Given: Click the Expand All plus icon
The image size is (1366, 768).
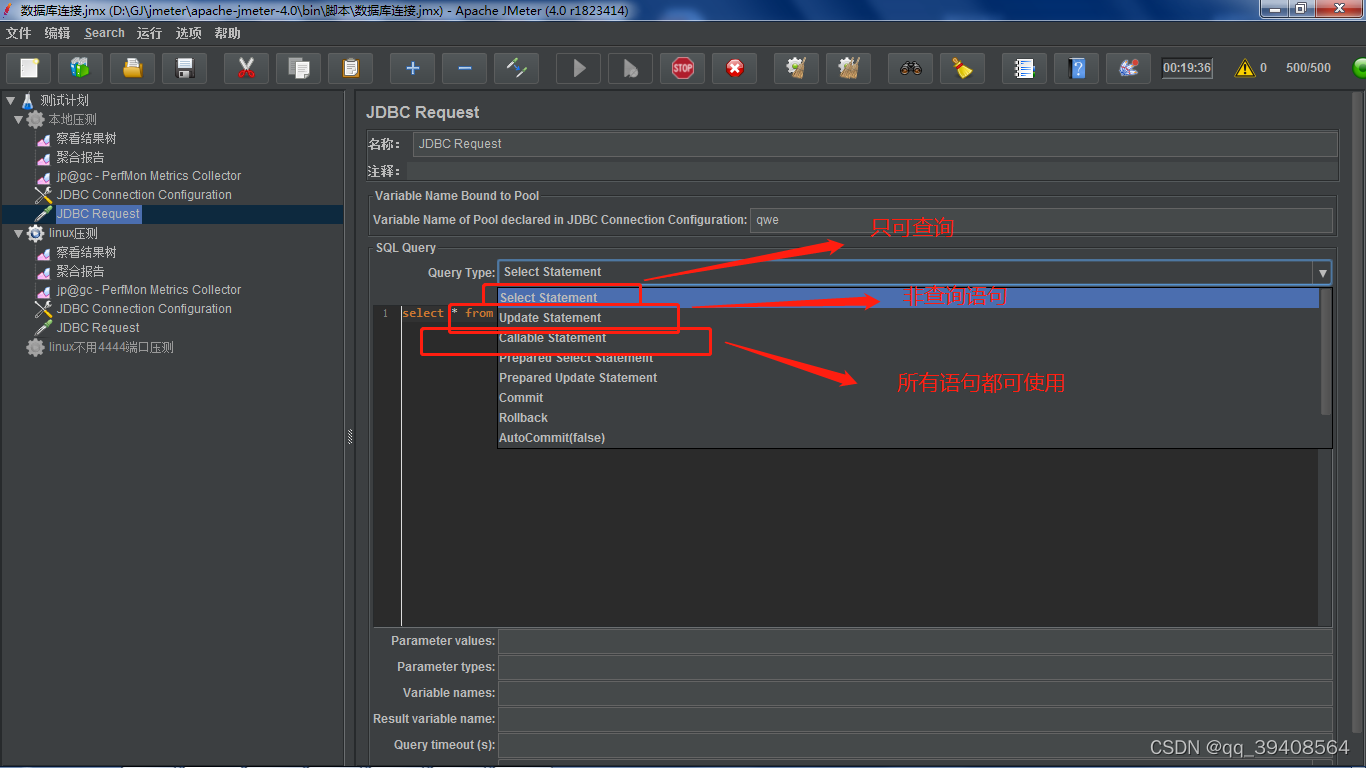Looking at the screenshot, I should tap(412, 68).
